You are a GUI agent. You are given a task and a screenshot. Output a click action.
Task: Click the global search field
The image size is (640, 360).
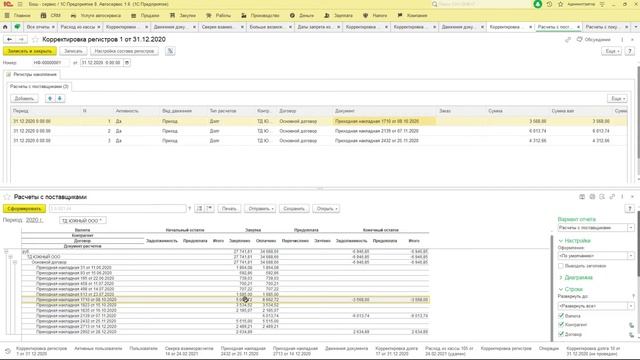coord(481,4)
